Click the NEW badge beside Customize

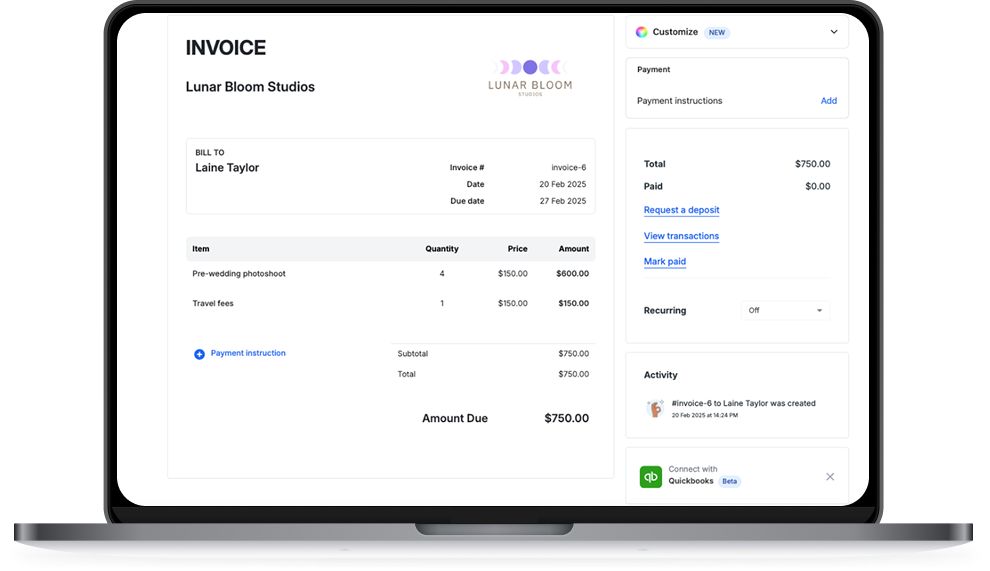[716, 32]
